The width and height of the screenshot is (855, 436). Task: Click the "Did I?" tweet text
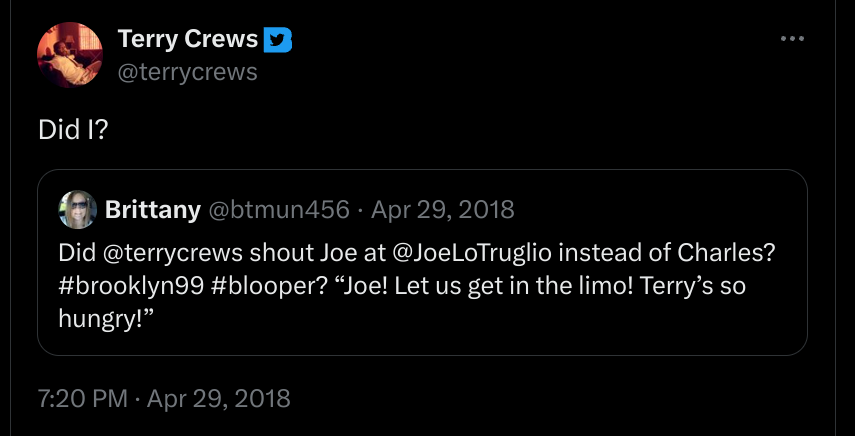tap(73, 129)
